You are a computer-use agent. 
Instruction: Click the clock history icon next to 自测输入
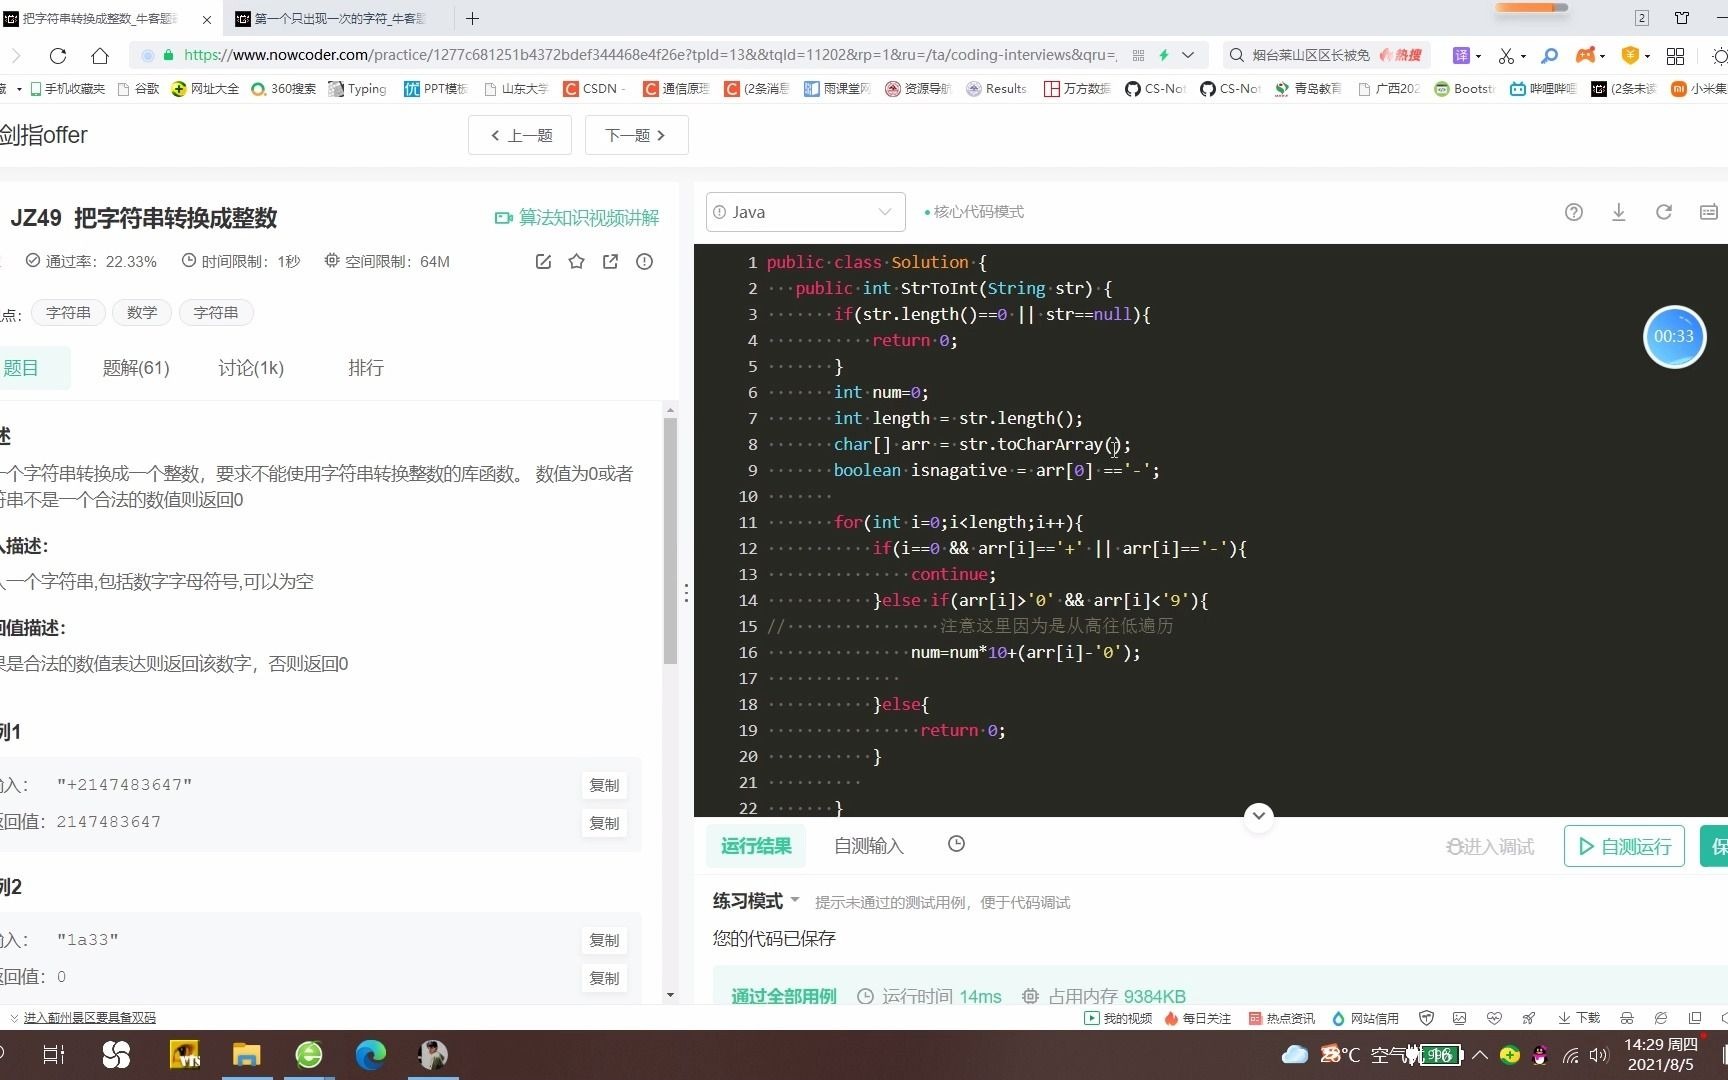pyautogui.click(x=956, y=844)
